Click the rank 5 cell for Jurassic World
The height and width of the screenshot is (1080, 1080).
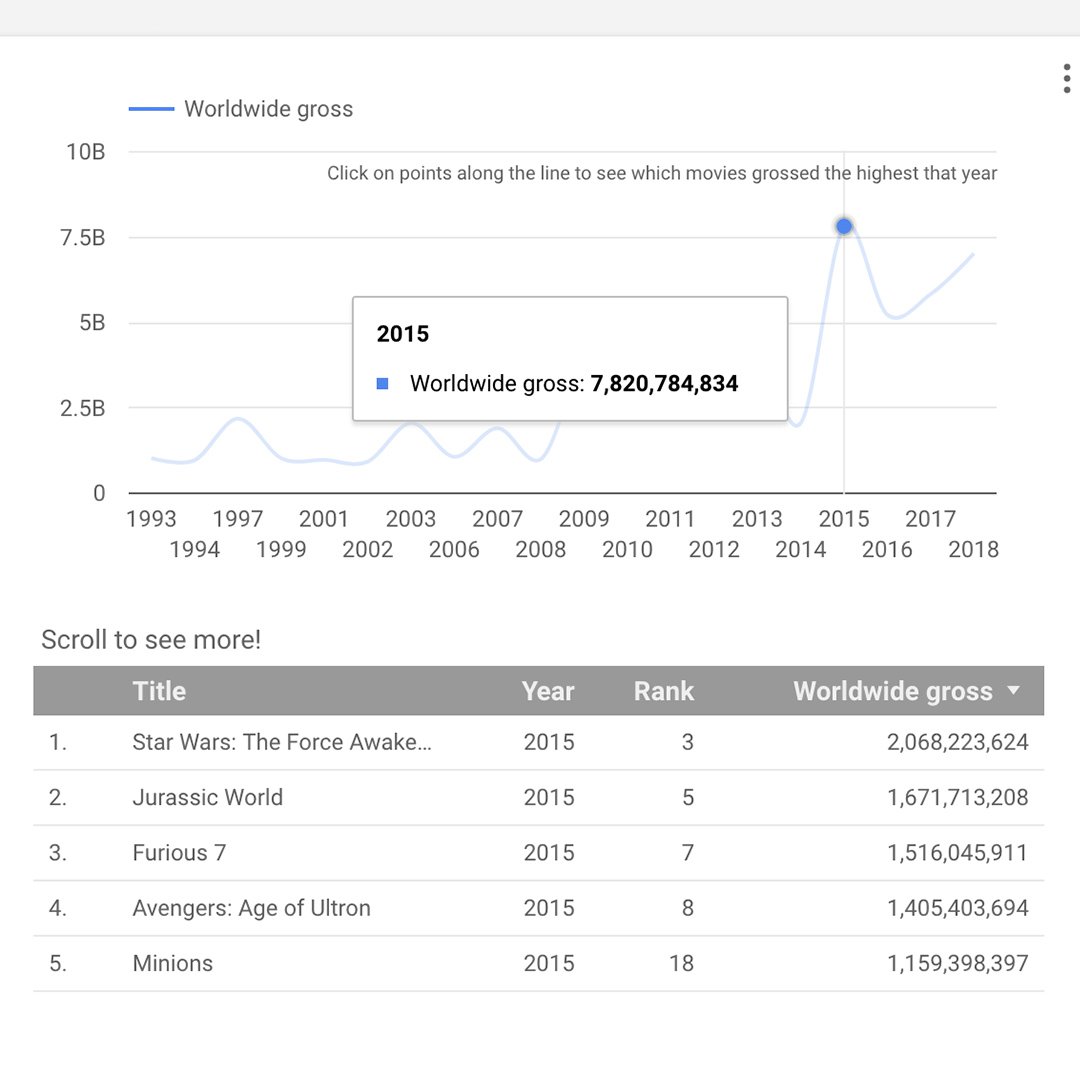tap(687, 797)
